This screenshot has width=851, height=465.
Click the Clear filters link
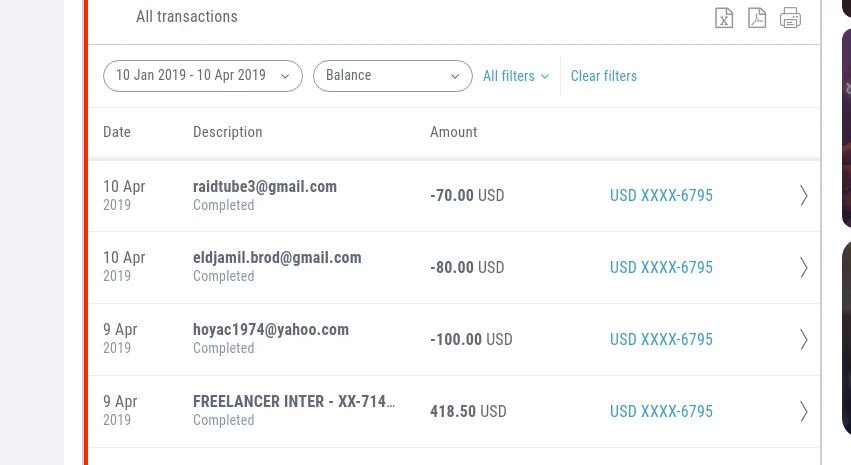click(603, 76)
